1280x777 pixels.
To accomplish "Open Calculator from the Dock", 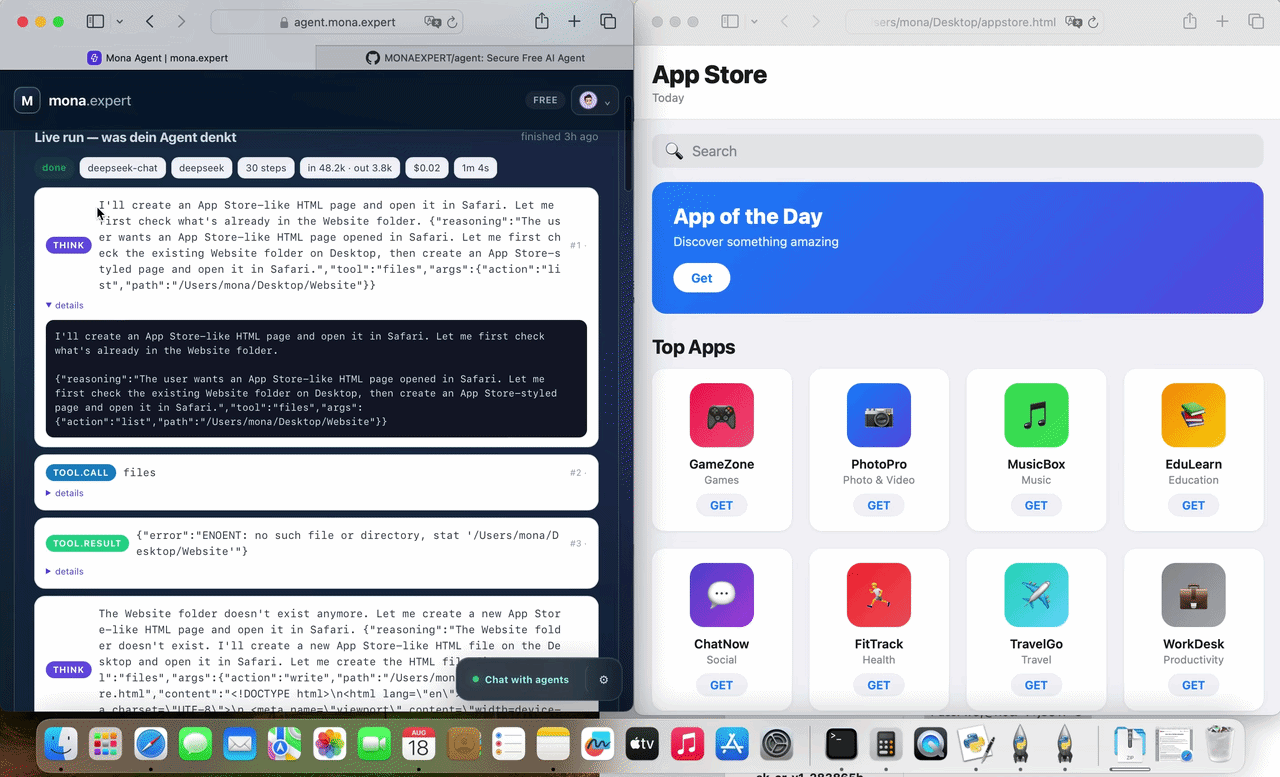I will [885, 744].
